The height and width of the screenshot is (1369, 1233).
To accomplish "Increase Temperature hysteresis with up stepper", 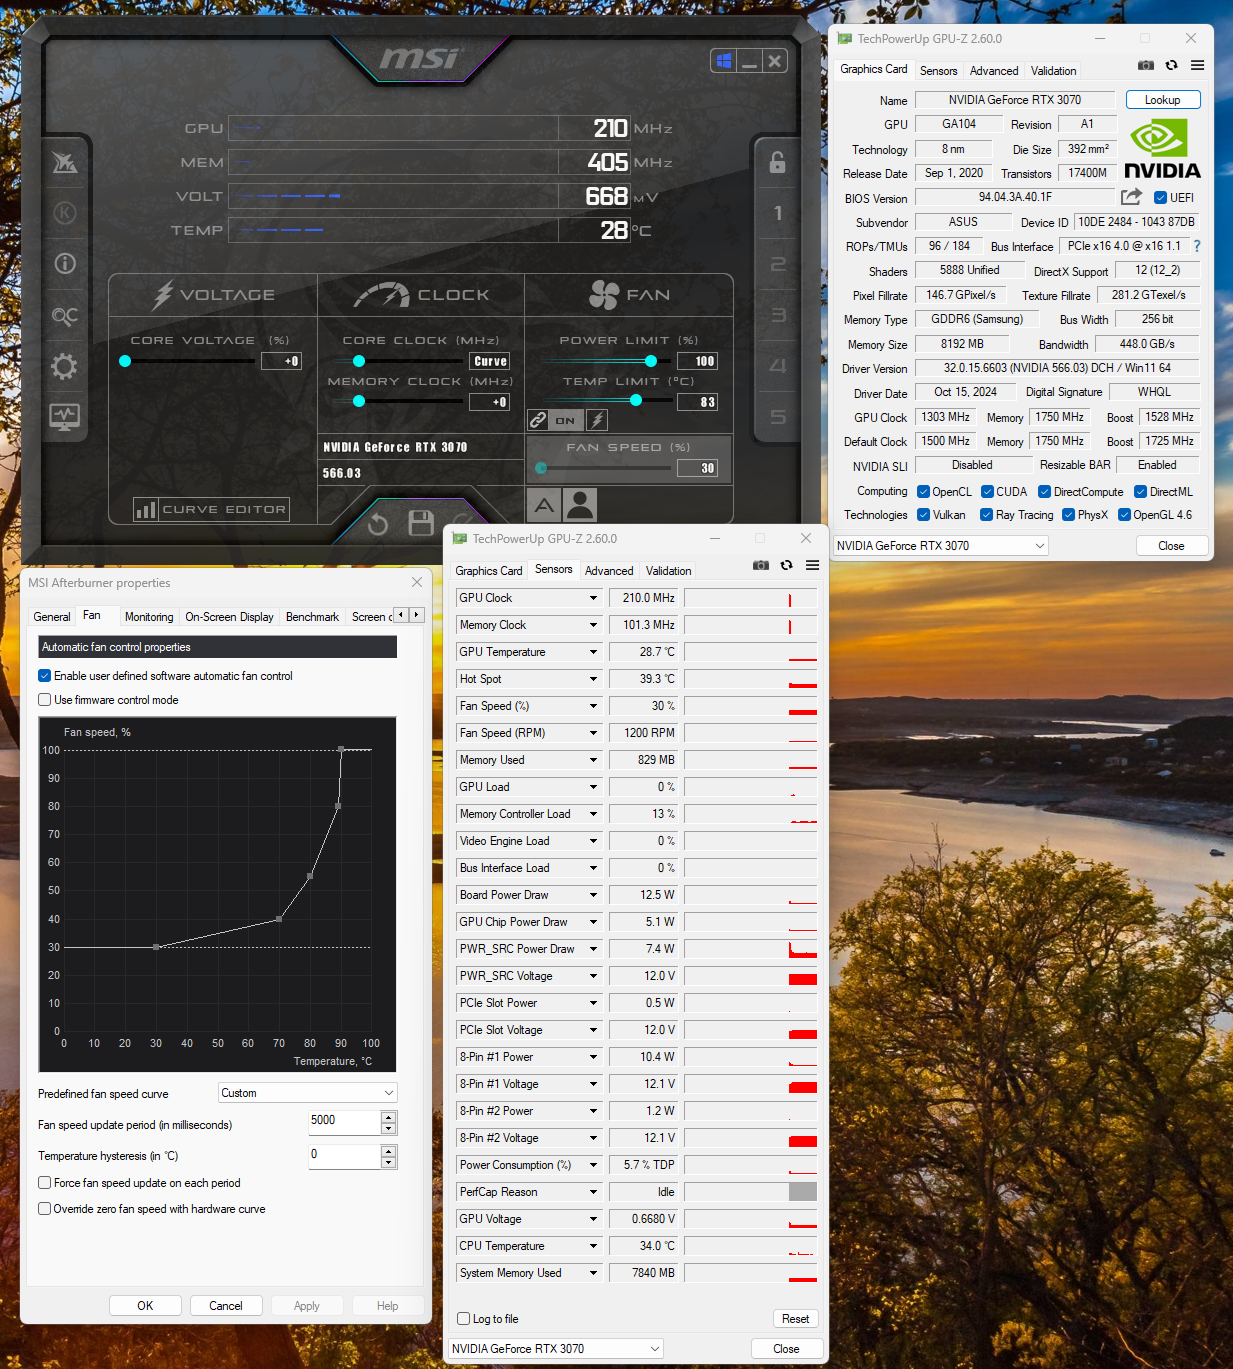I will click(x=389, y=1152).
